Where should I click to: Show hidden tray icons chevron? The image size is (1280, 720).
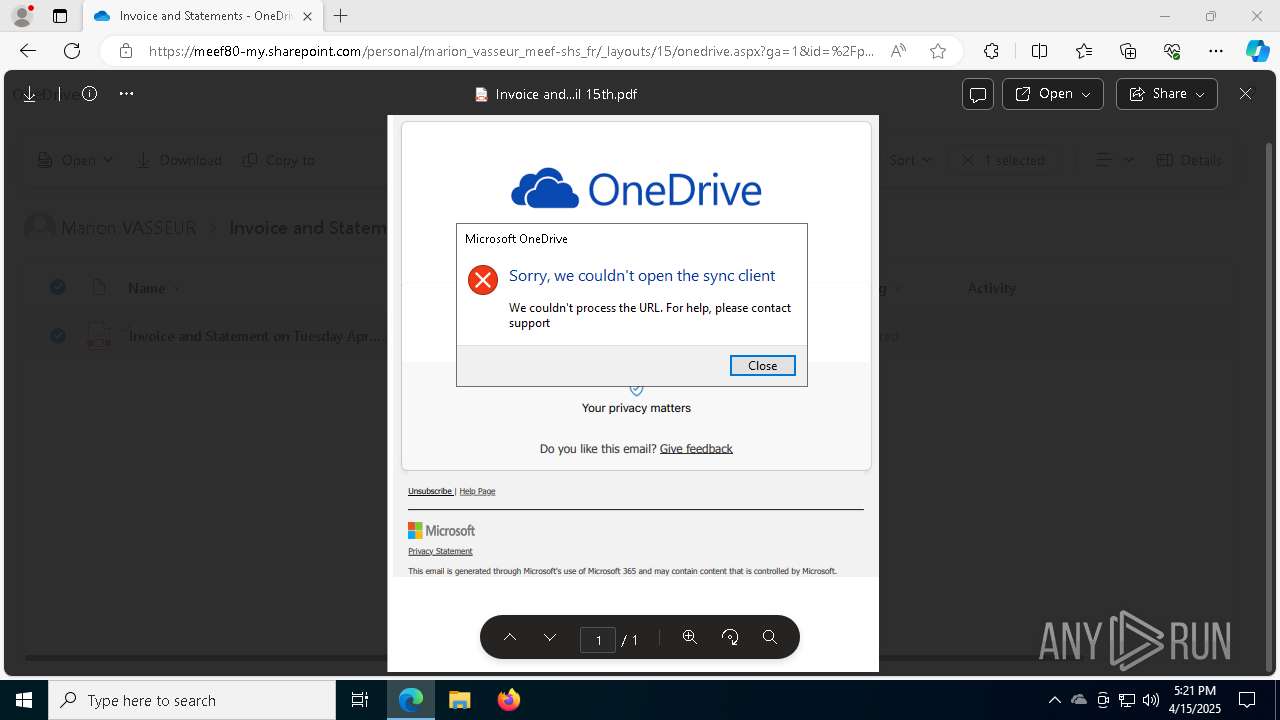(x=1054, y=700)
